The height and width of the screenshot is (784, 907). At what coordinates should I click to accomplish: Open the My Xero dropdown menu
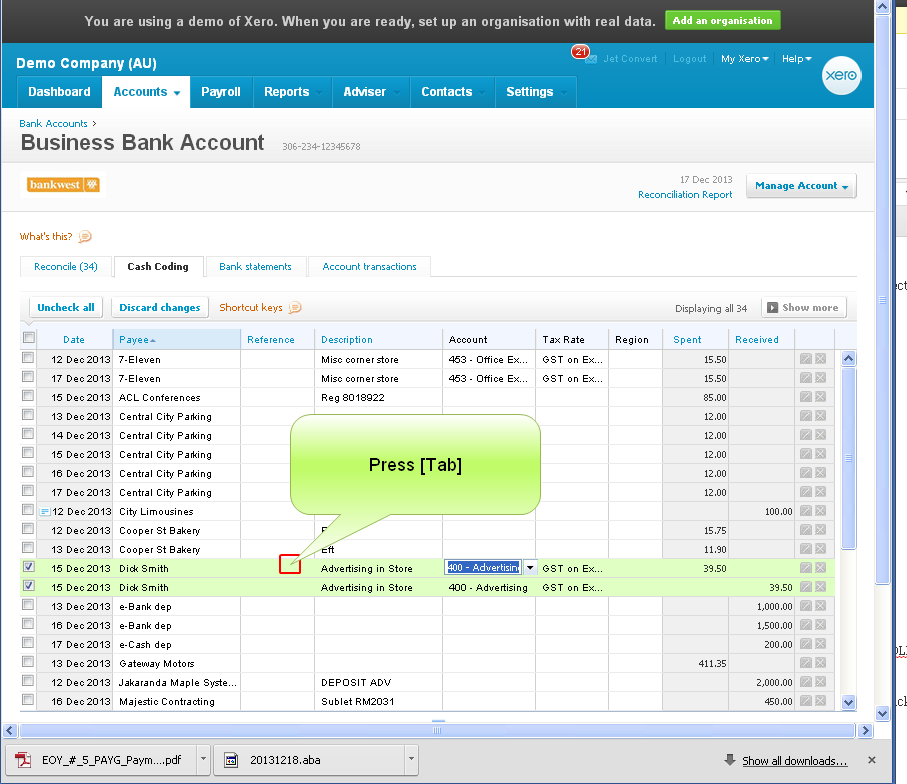coord(745,59)
